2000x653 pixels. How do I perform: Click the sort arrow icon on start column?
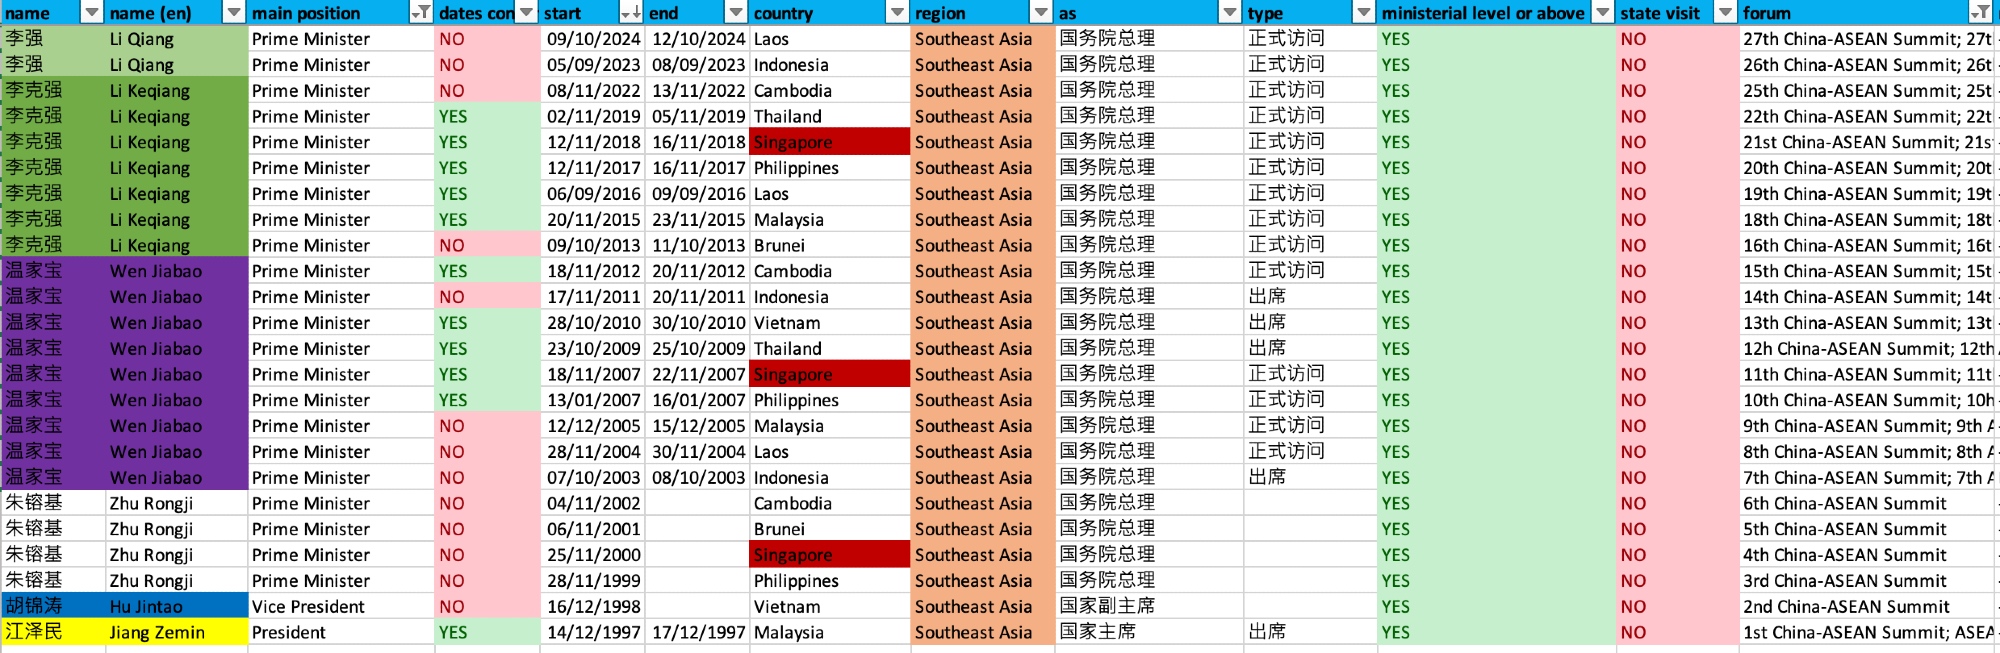coord(631,13)
